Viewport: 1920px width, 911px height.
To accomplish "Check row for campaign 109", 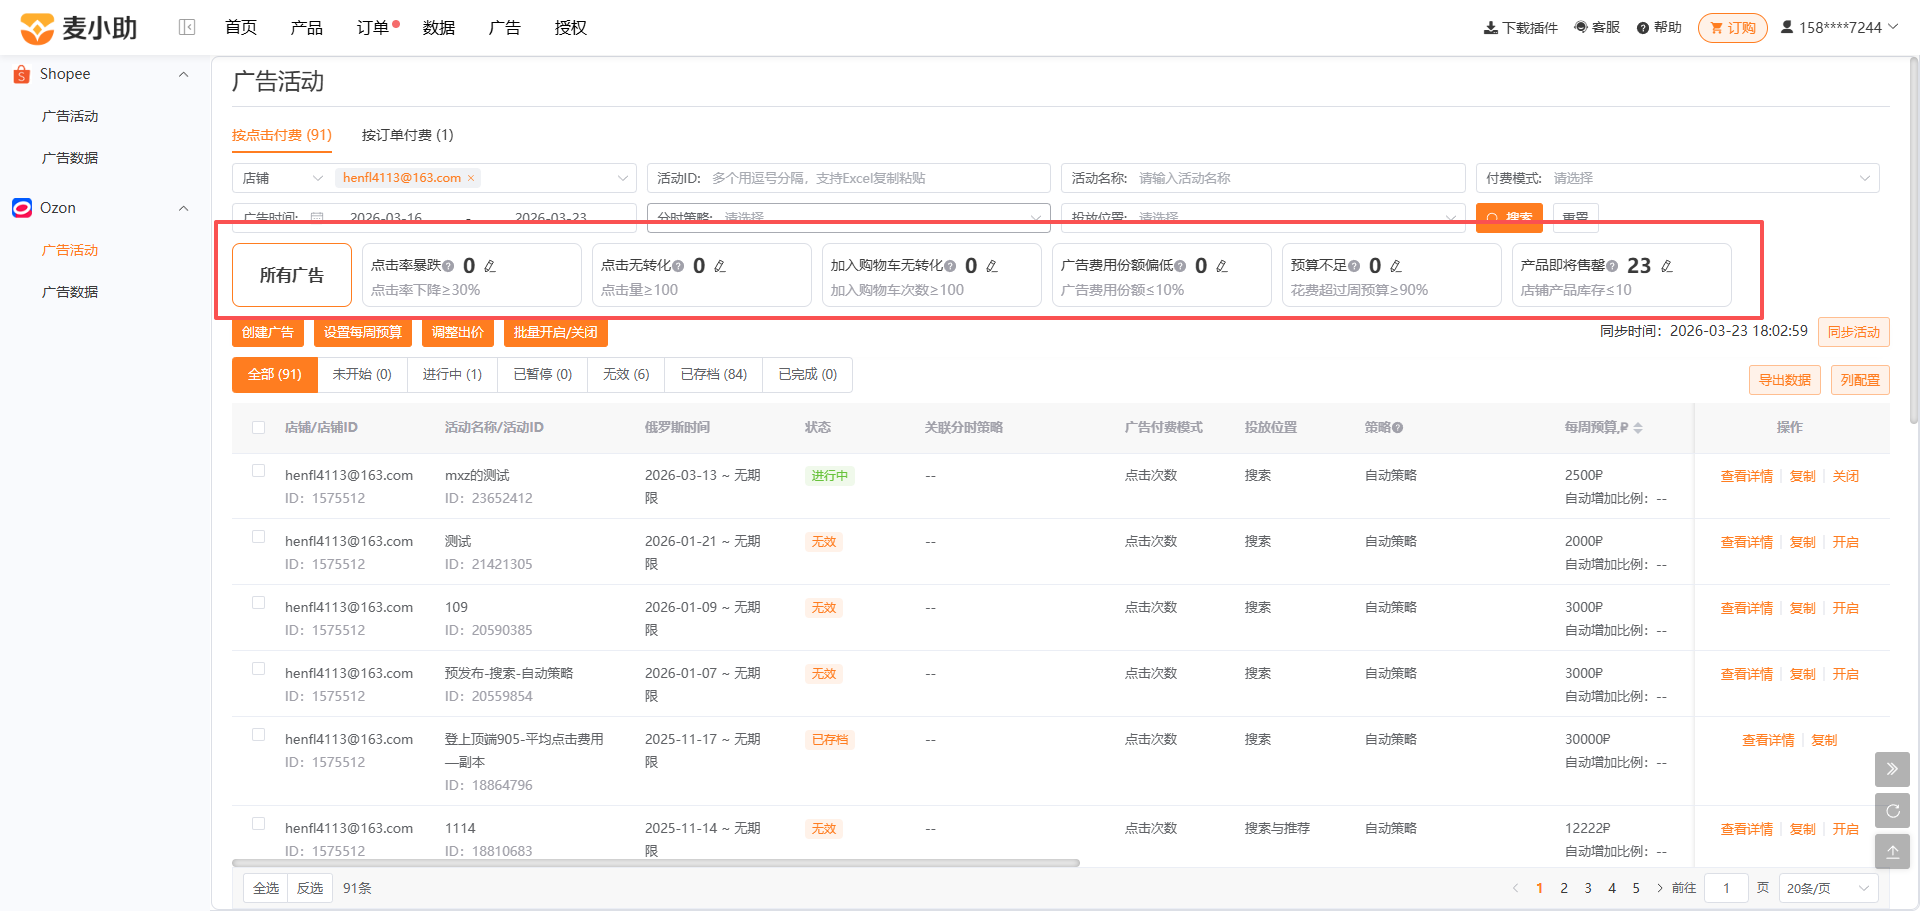I will coord(259,603).
